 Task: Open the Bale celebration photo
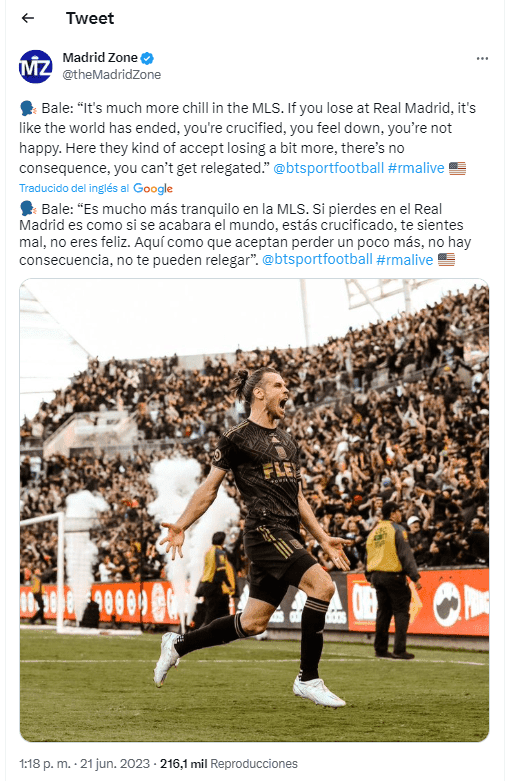(254, 510)
